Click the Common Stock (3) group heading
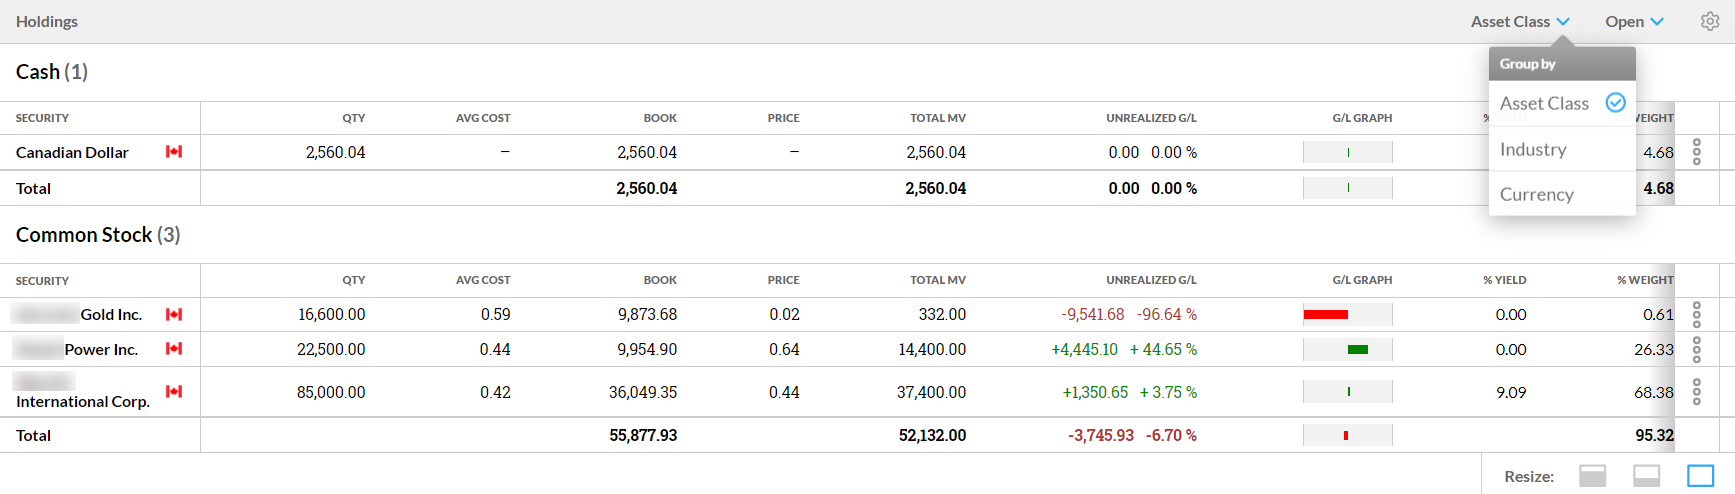This screenshot has width=1735, height=494. click(98, 235)
